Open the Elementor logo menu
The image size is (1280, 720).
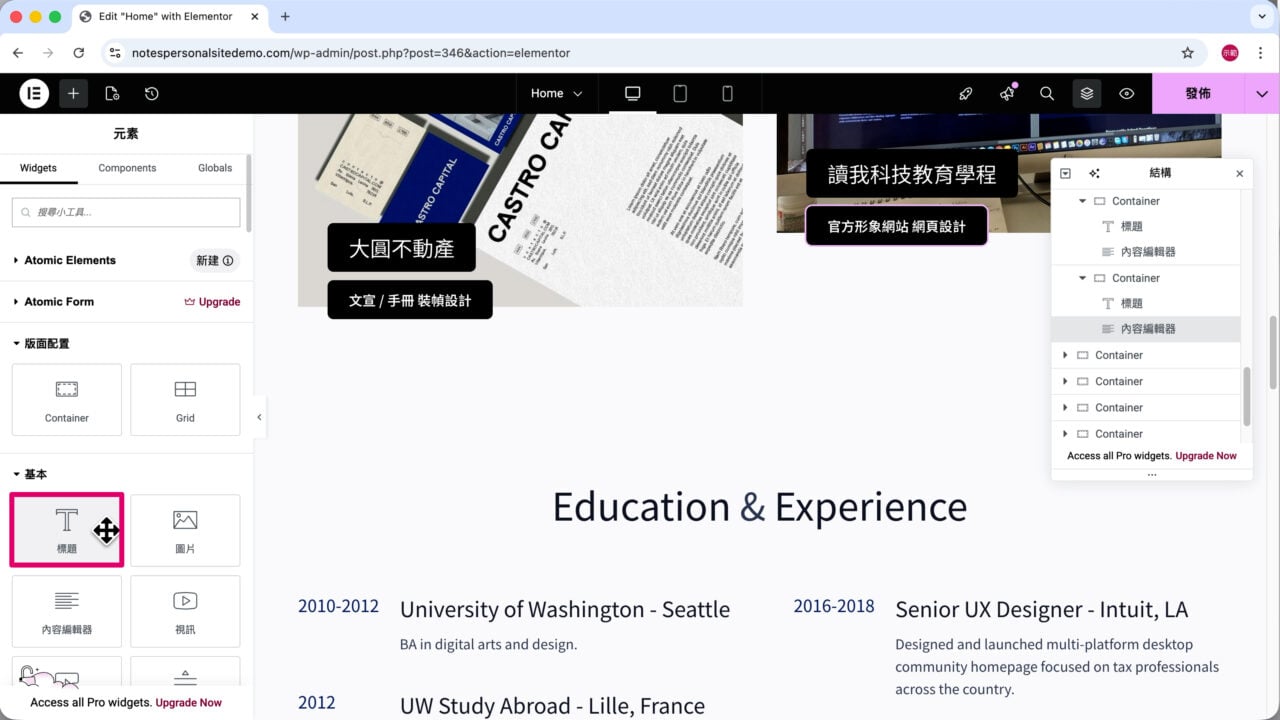click(x=34, y=93)
